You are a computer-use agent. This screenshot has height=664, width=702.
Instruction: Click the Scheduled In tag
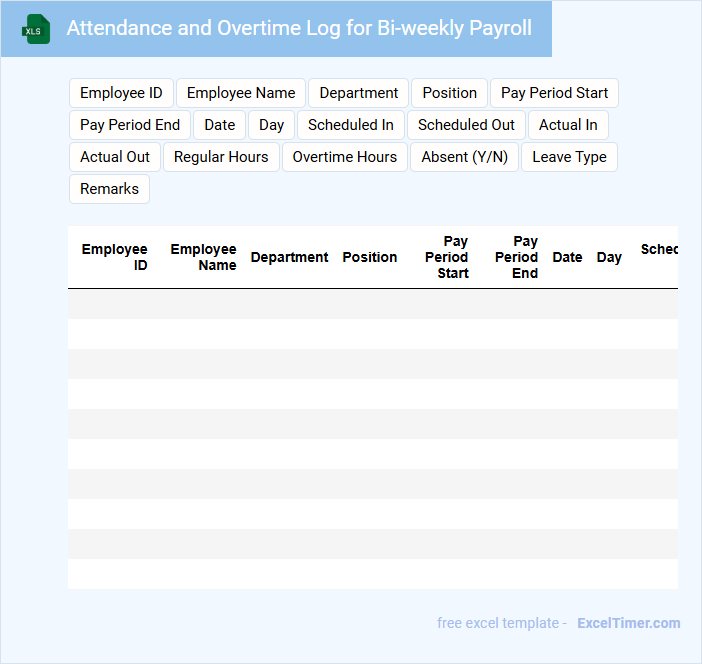(x=350, y=125)
